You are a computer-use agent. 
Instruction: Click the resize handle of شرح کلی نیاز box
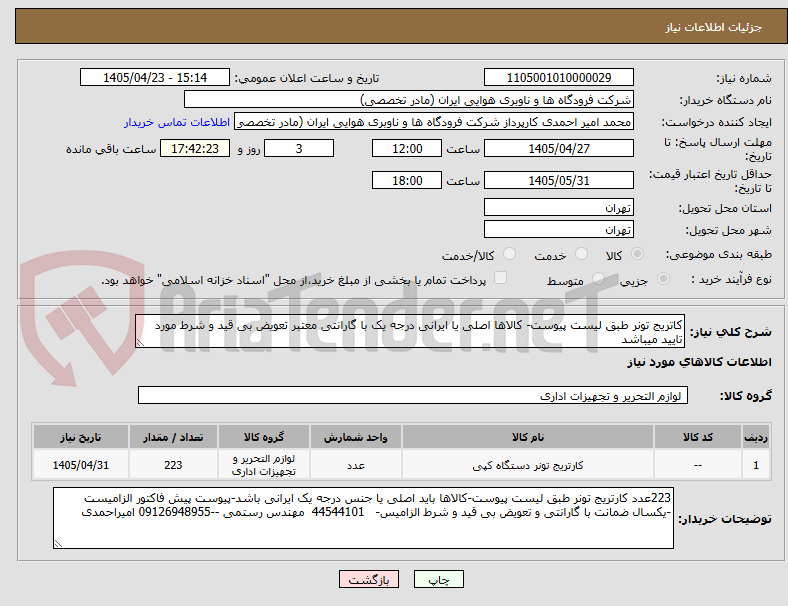pyautogui.click(x=140, y=343)
